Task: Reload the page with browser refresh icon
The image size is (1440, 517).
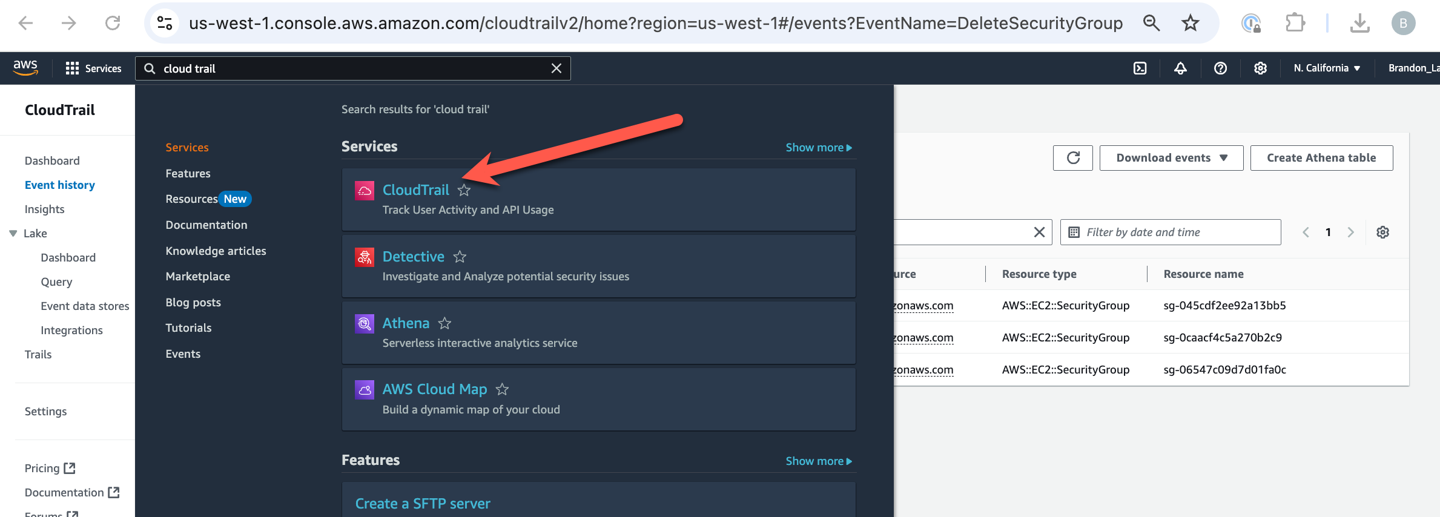Action: pyautogui.click(x=113, y=23)
